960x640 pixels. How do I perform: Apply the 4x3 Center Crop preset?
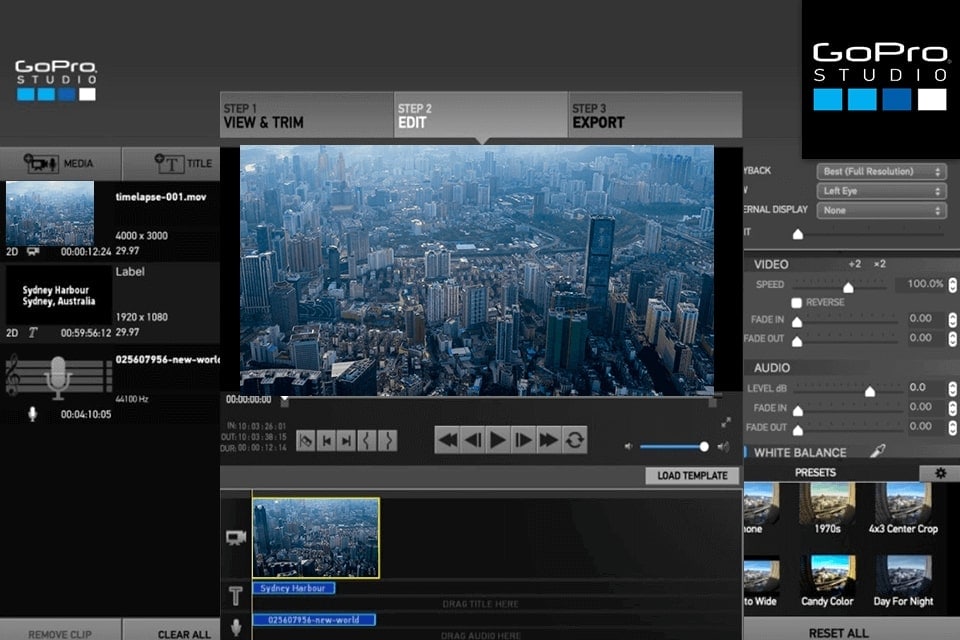(903, 508)
